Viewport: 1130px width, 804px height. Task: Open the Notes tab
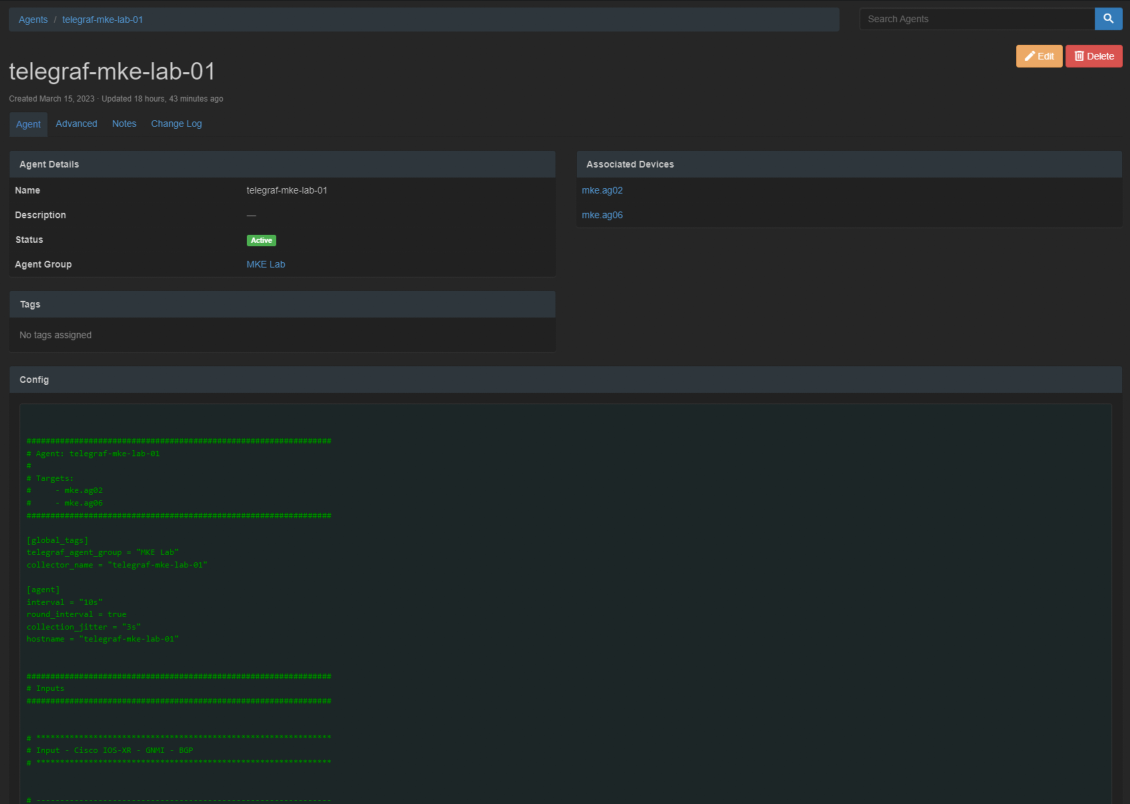pos(124,124)
